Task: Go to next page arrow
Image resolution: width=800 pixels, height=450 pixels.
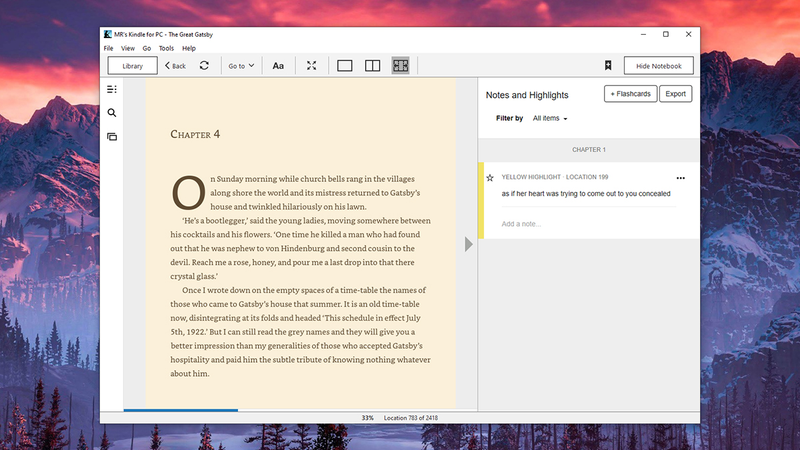Action: 468,244
